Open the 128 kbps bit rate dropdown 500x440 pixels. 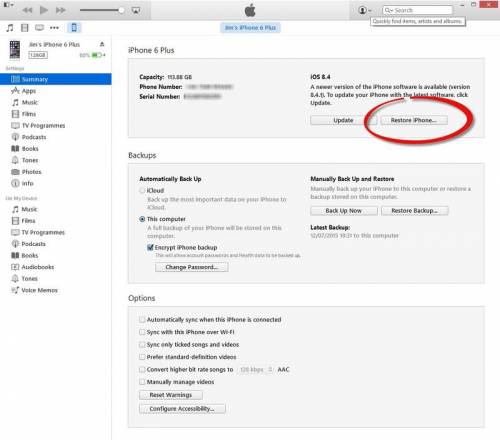tap(256, 370)
